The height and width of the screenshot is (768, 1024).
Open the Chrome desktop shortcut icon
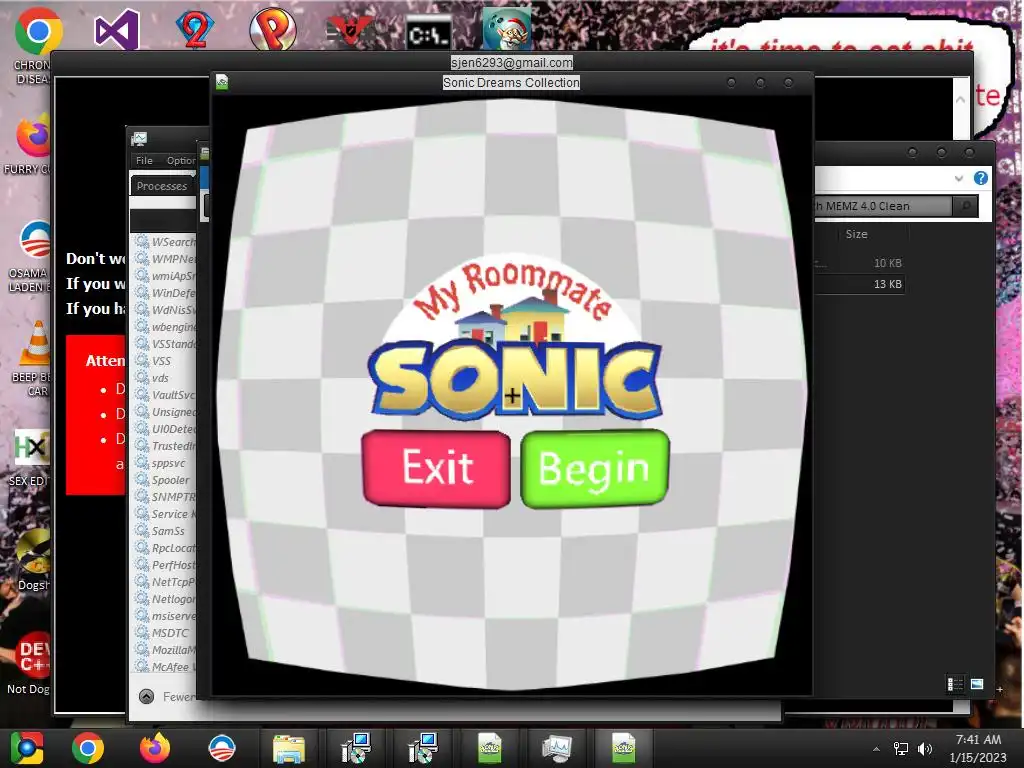coord(38,30)
